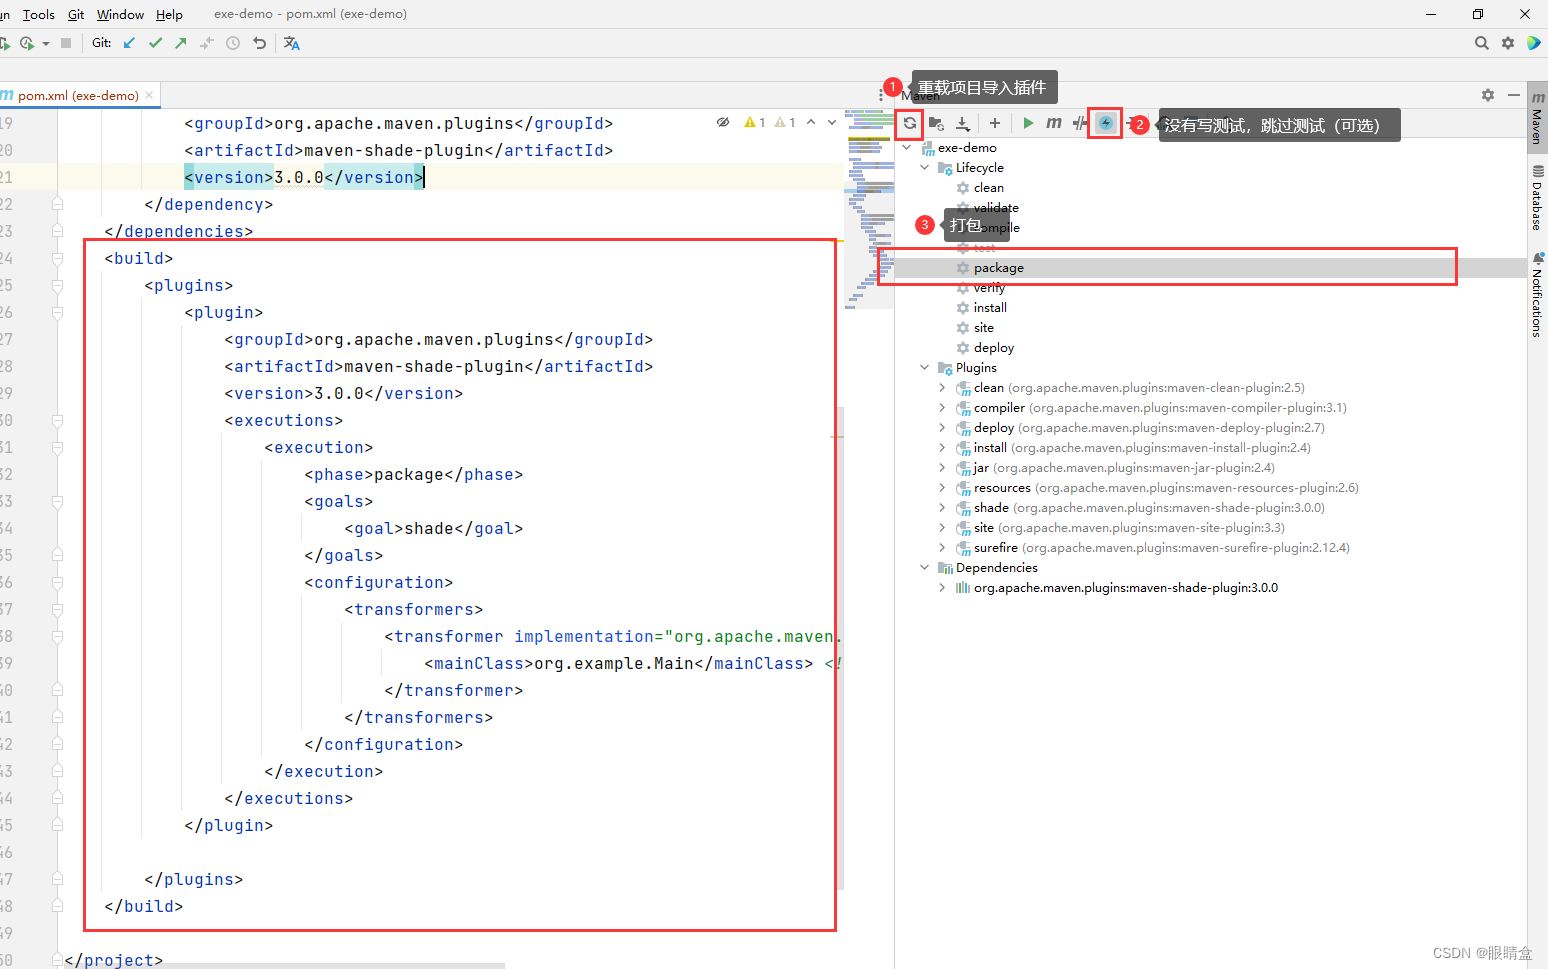The image size is (1548, 969).
Task: Fold the <configuration> block in gutter
Action: [x=57, y=582]
